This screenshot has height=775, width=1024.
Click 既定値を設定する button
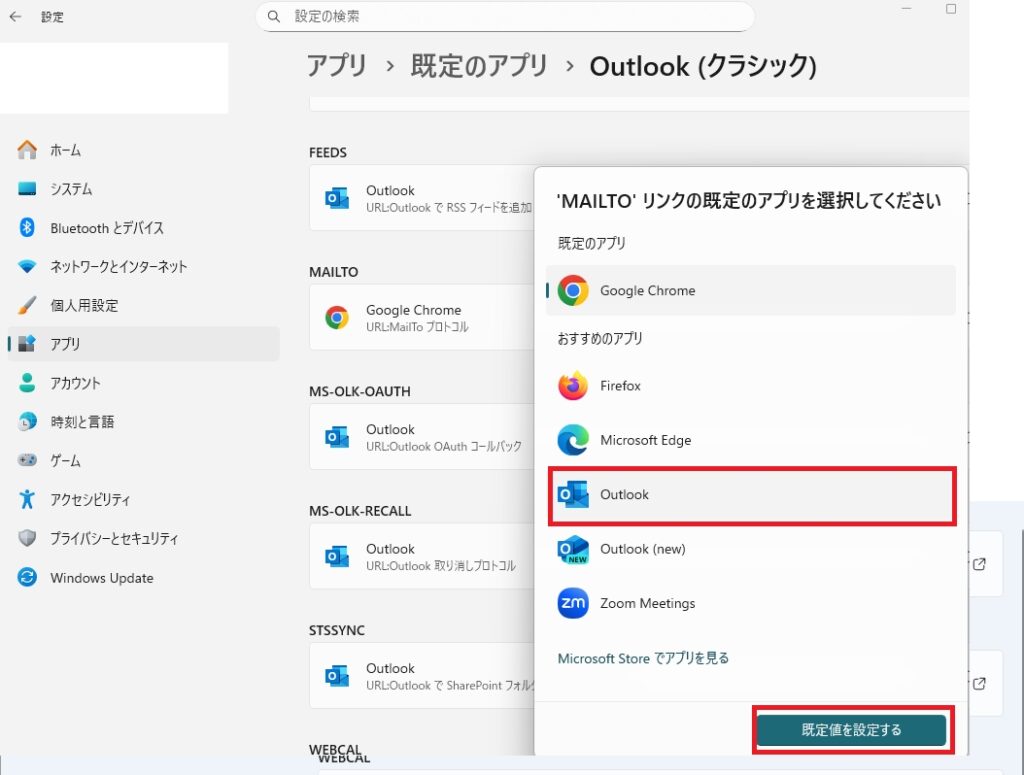pos(851,730)
